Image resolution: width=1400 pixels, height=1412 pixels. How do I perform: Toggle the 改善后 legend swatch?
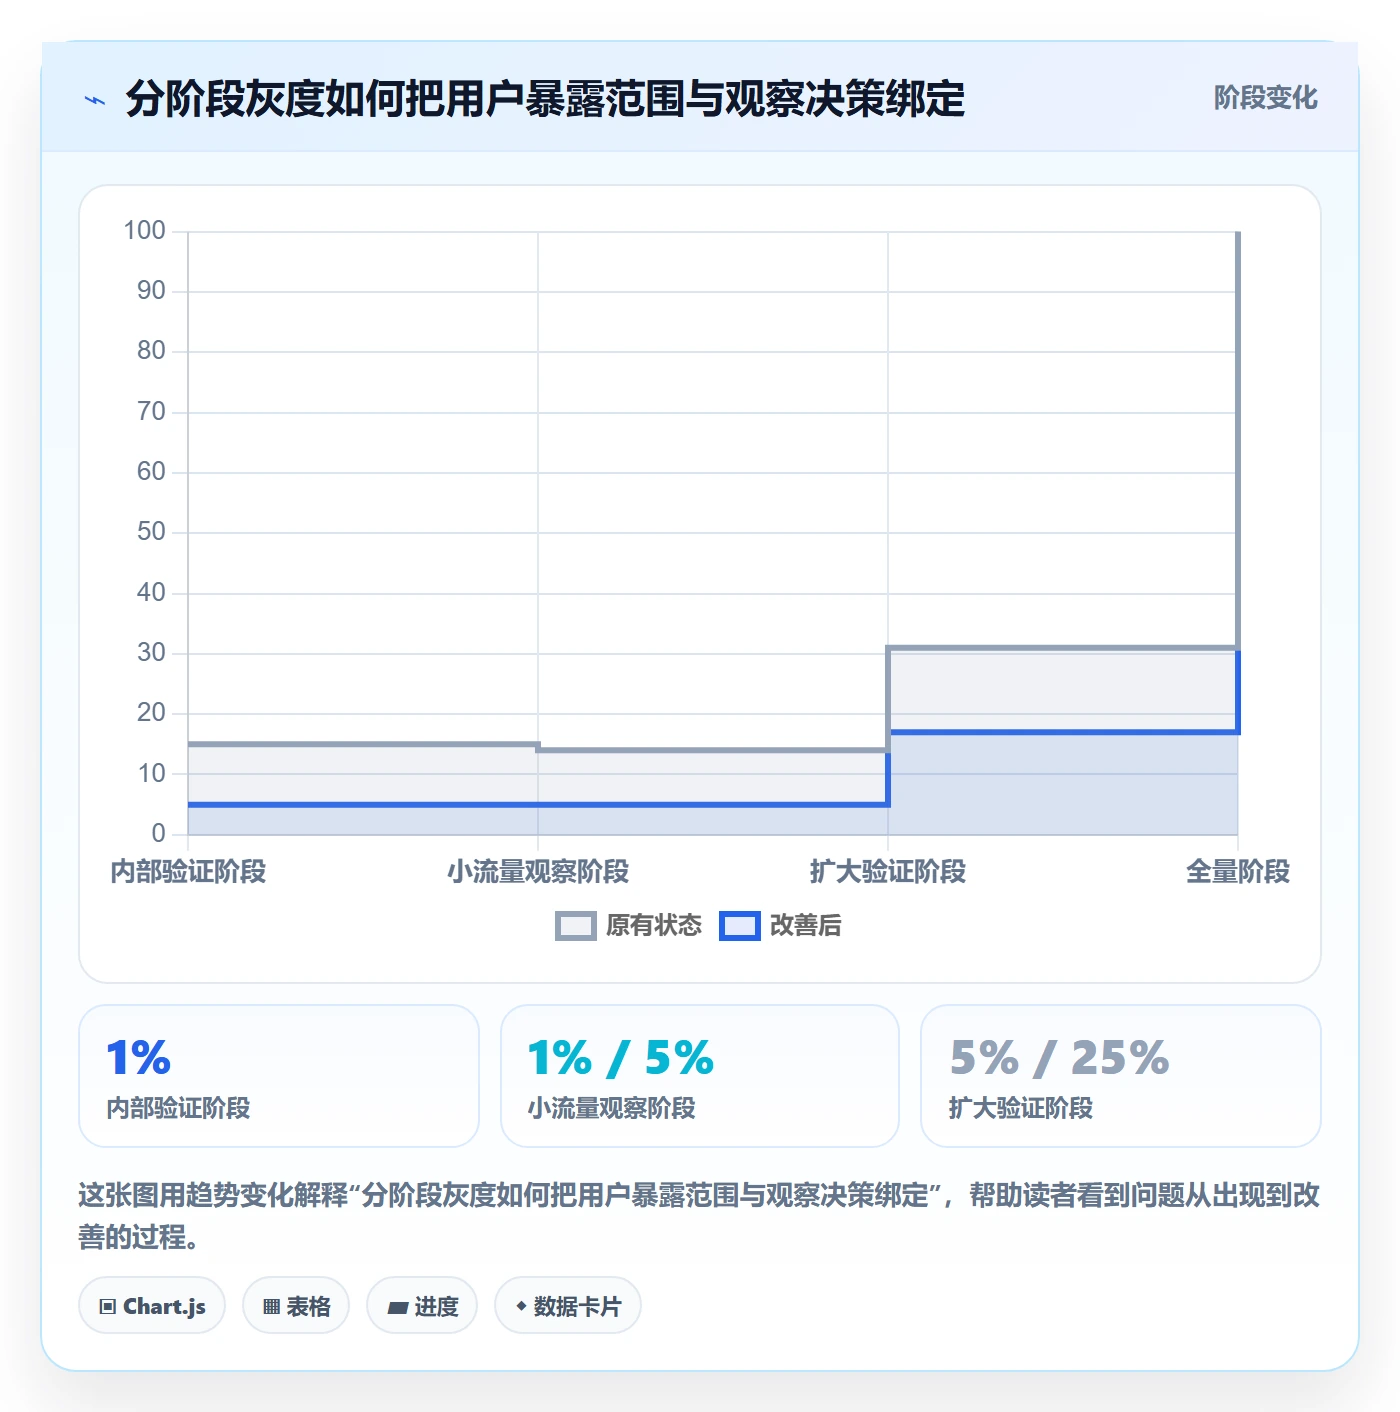740,926
